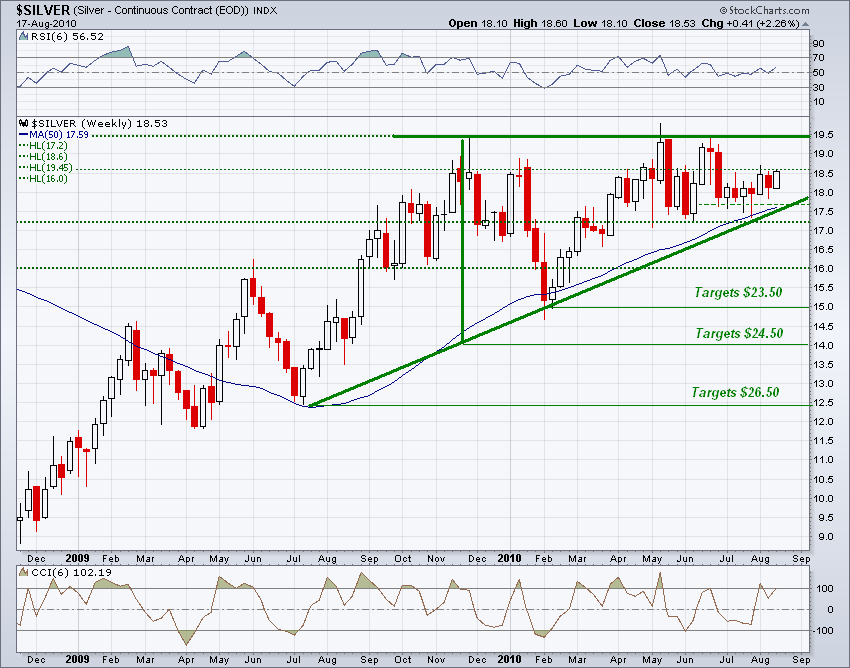850x668 pixels.
Task: Click the CCI(6) 102.19 label
Action: (x=72, y=572)
